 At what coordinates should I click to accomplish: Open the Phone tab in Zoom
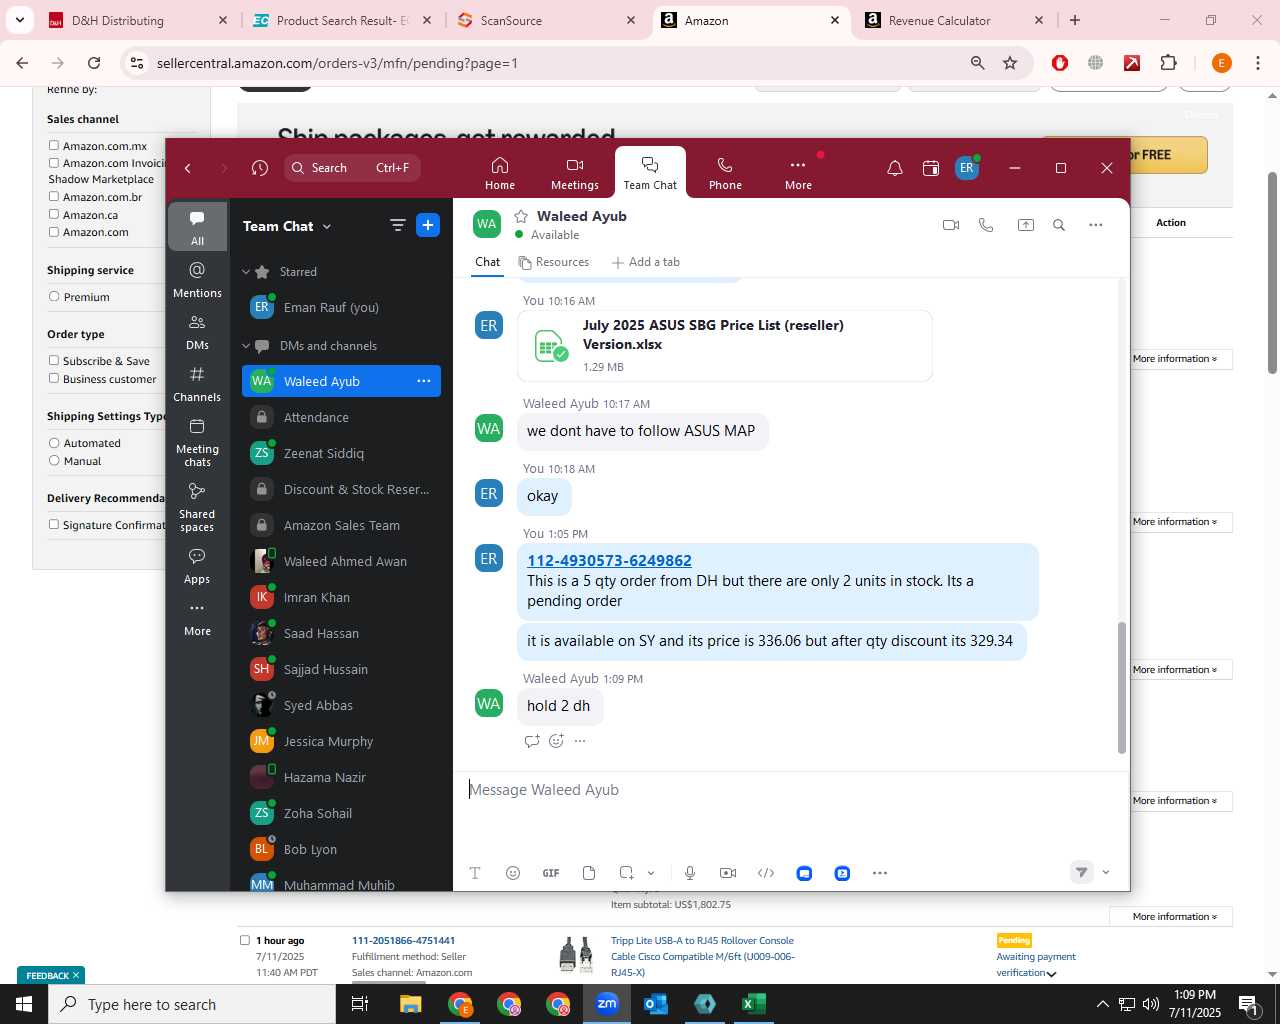pyautogui.click(x=725, y=173)
